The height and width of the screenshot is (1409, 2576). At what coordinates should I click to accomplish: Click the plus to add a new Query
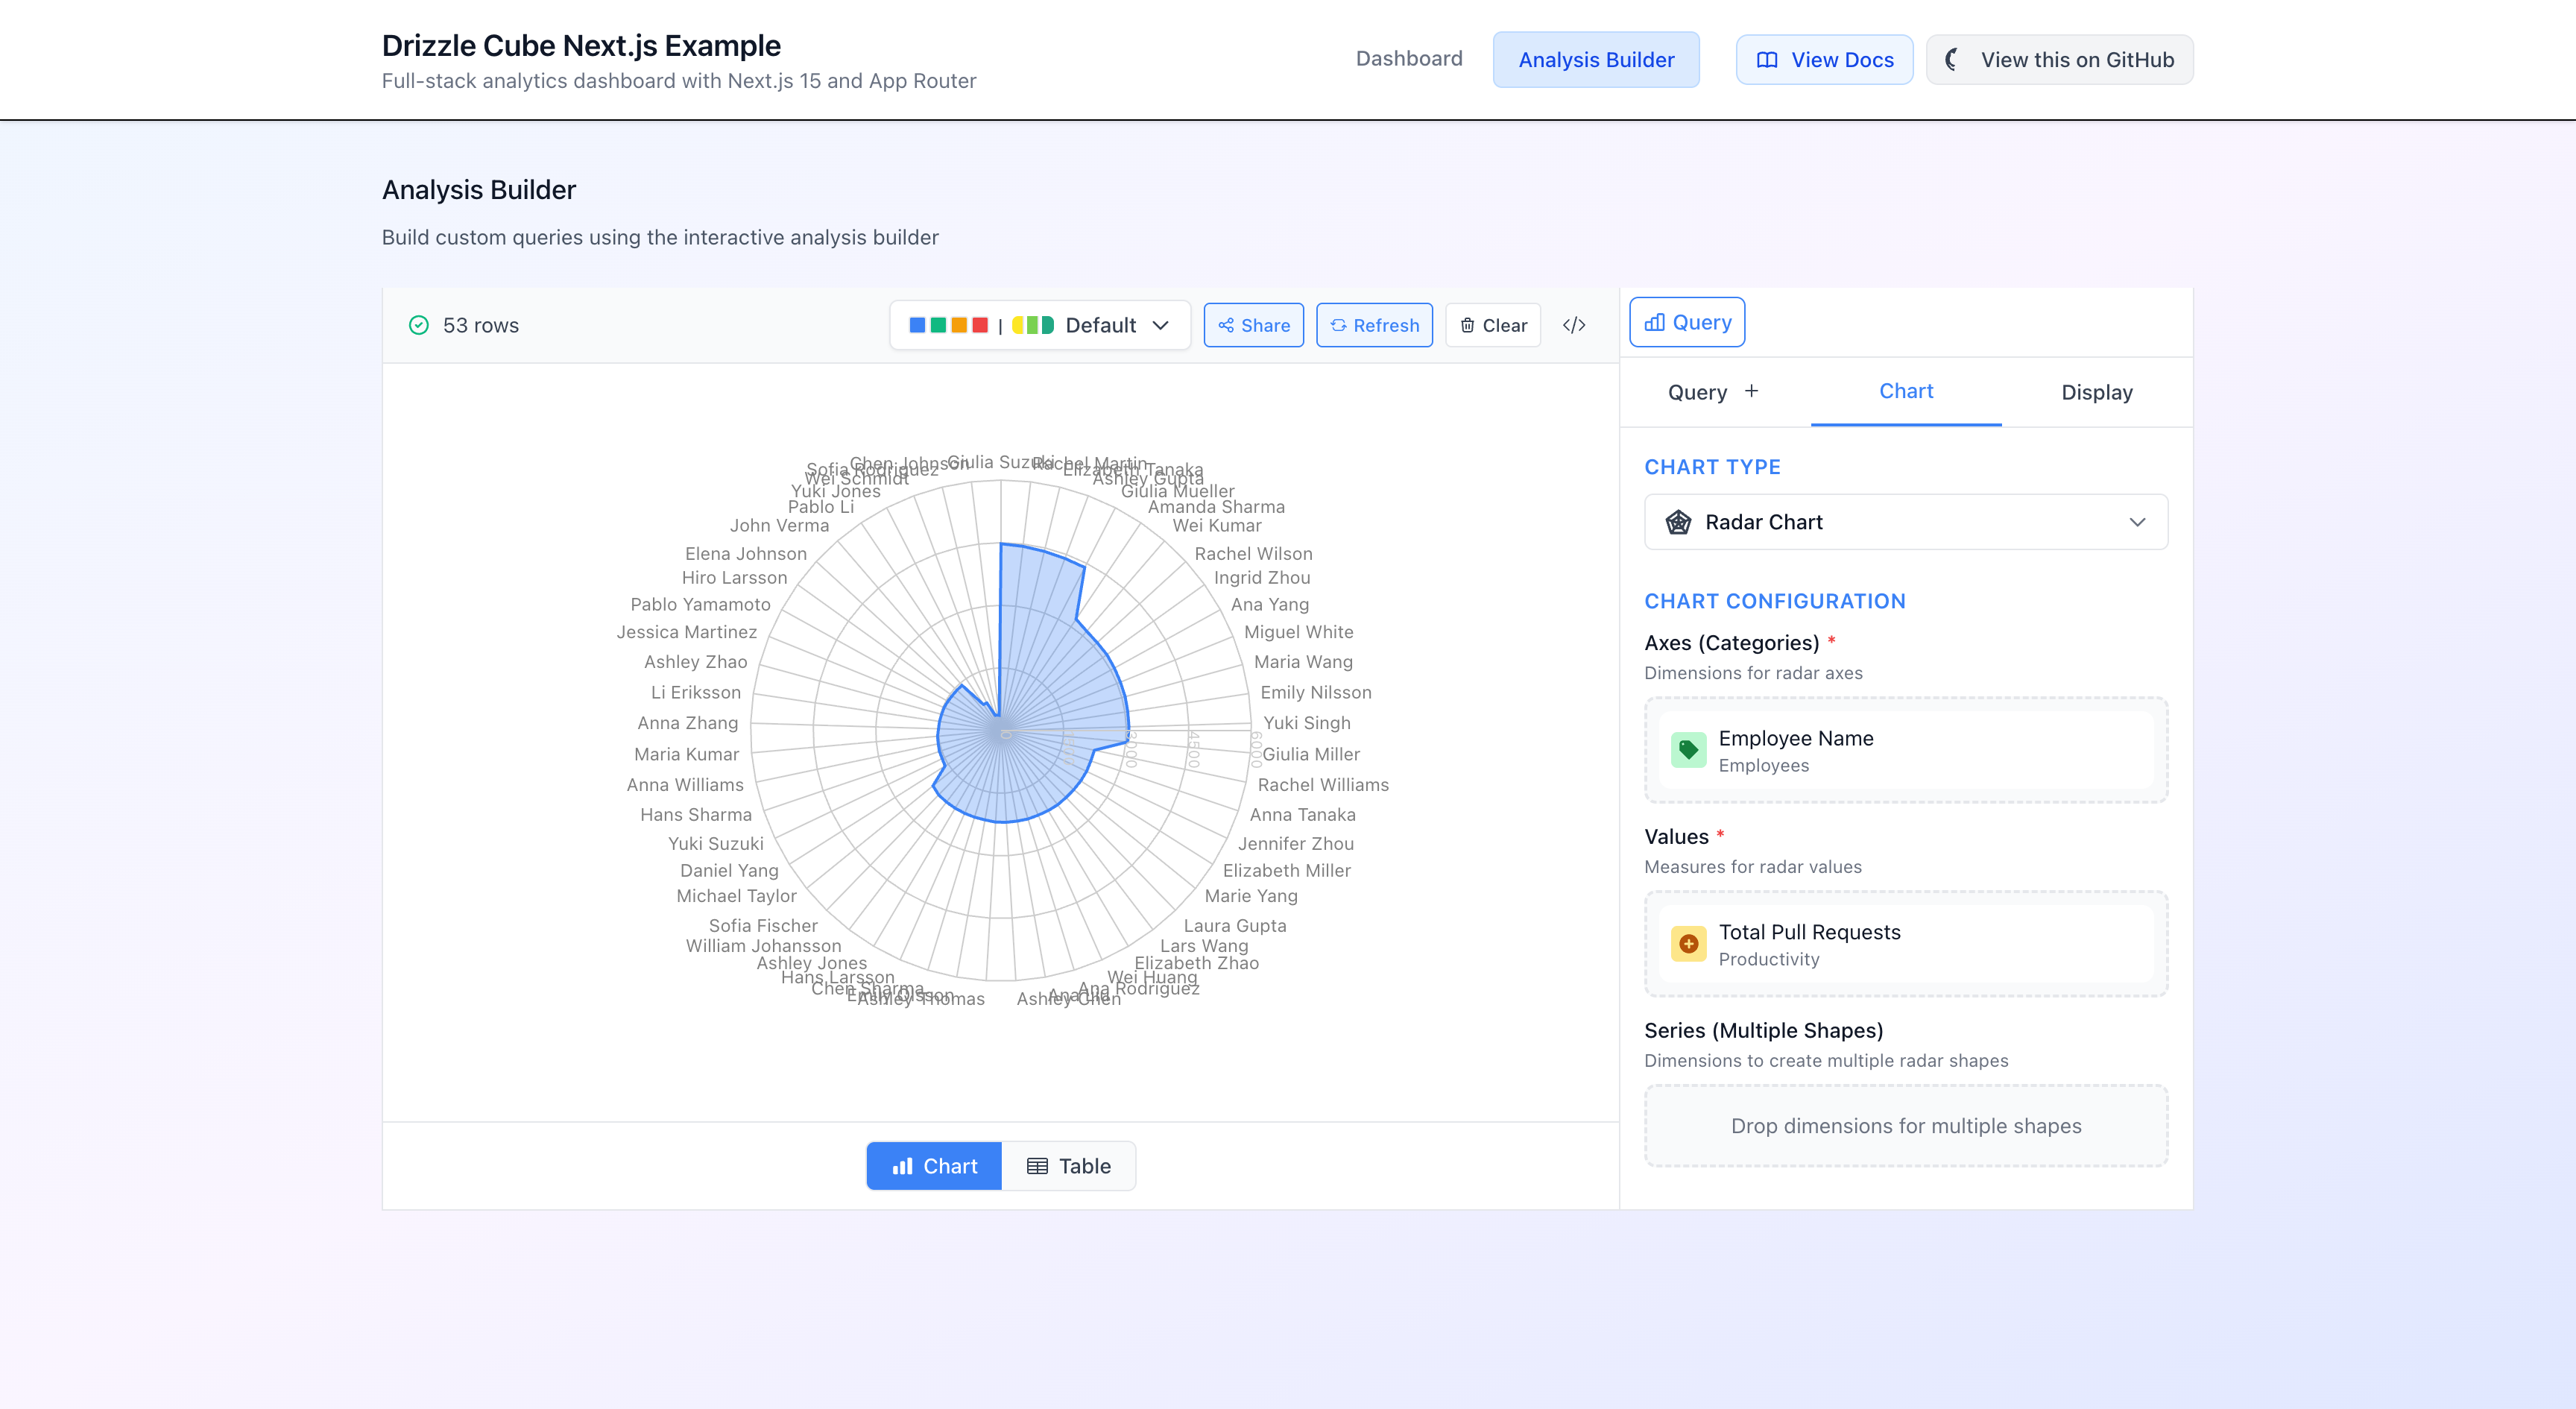pos(1751,392)
